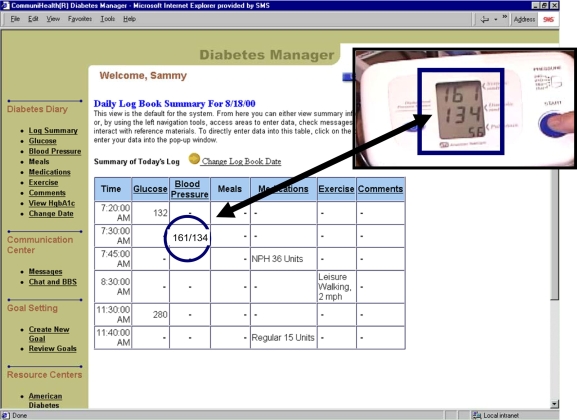This screenshot has height=420, width=577.
Task: Click the Meals sidebar item
Action: [x=39, y=161]
